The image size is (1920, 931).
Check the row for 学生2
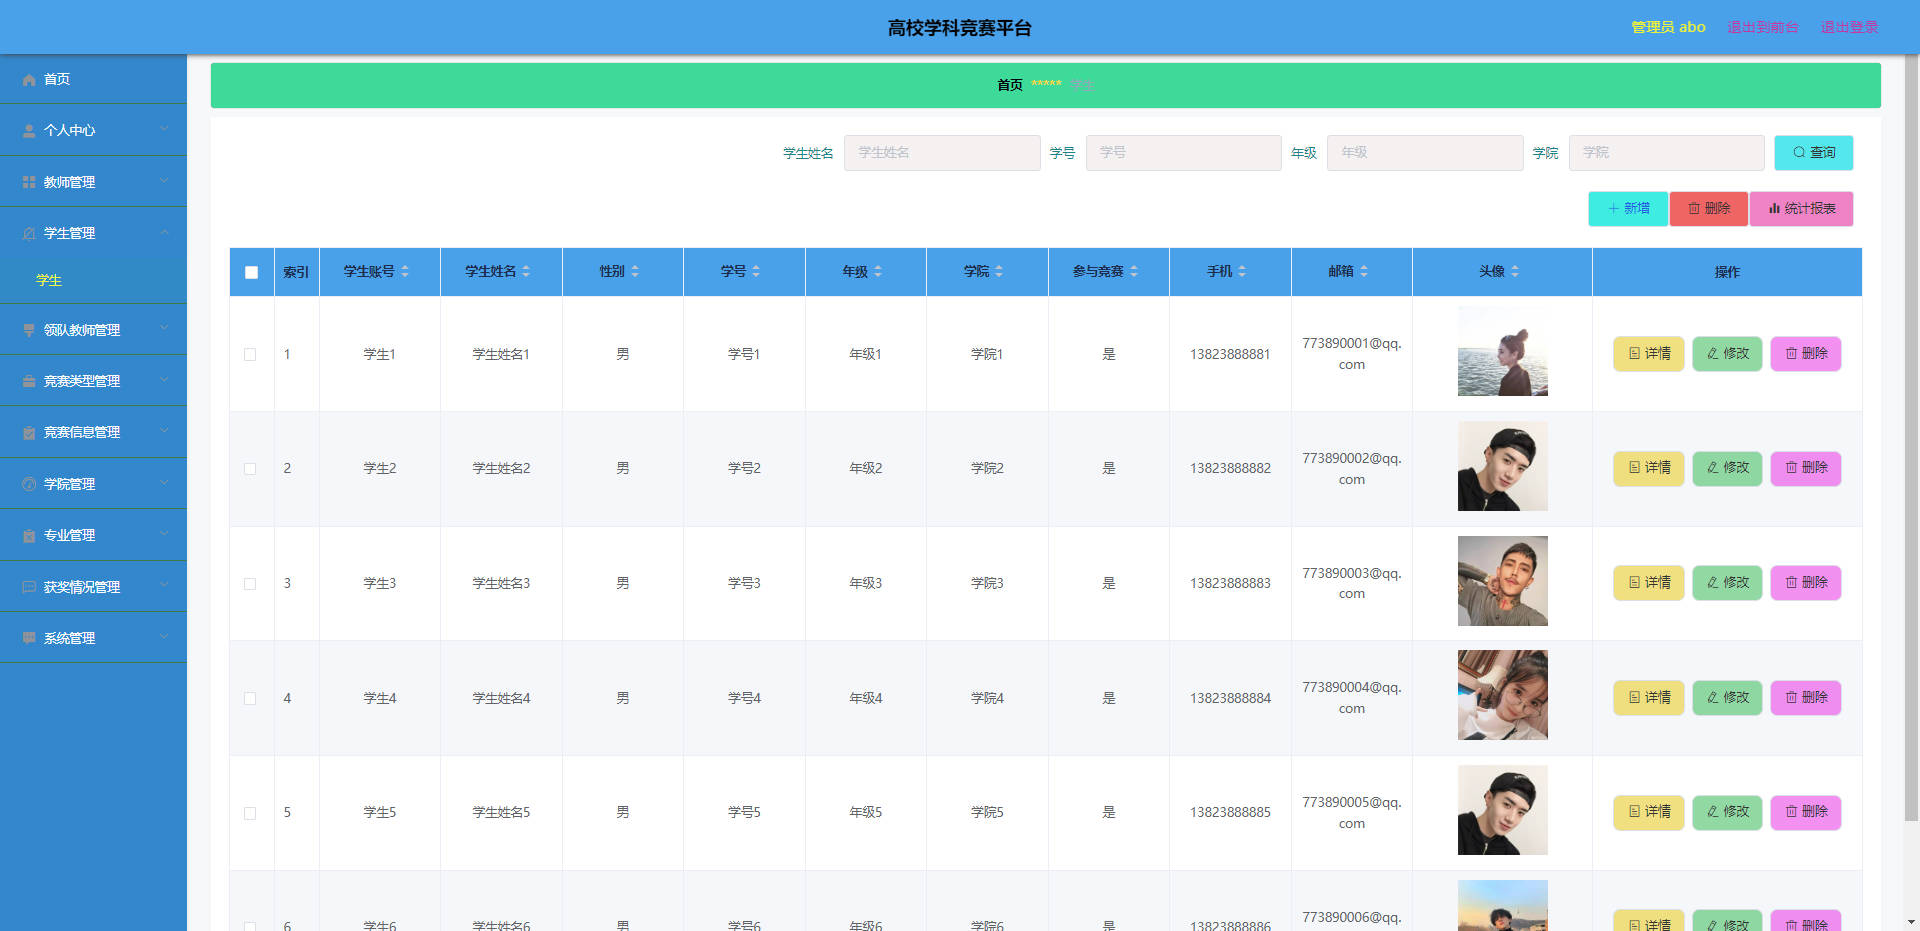[x=250, y=469]
